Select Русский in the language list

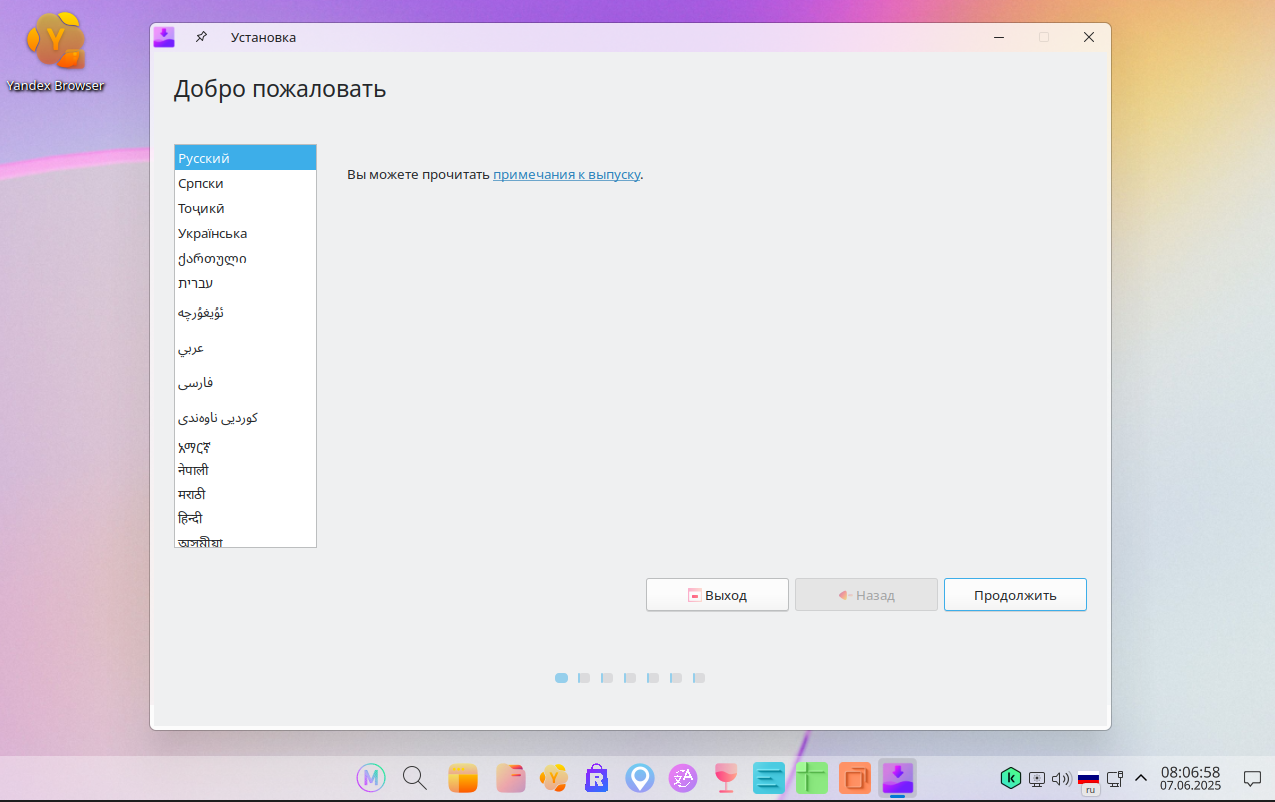tap(245, 158)
